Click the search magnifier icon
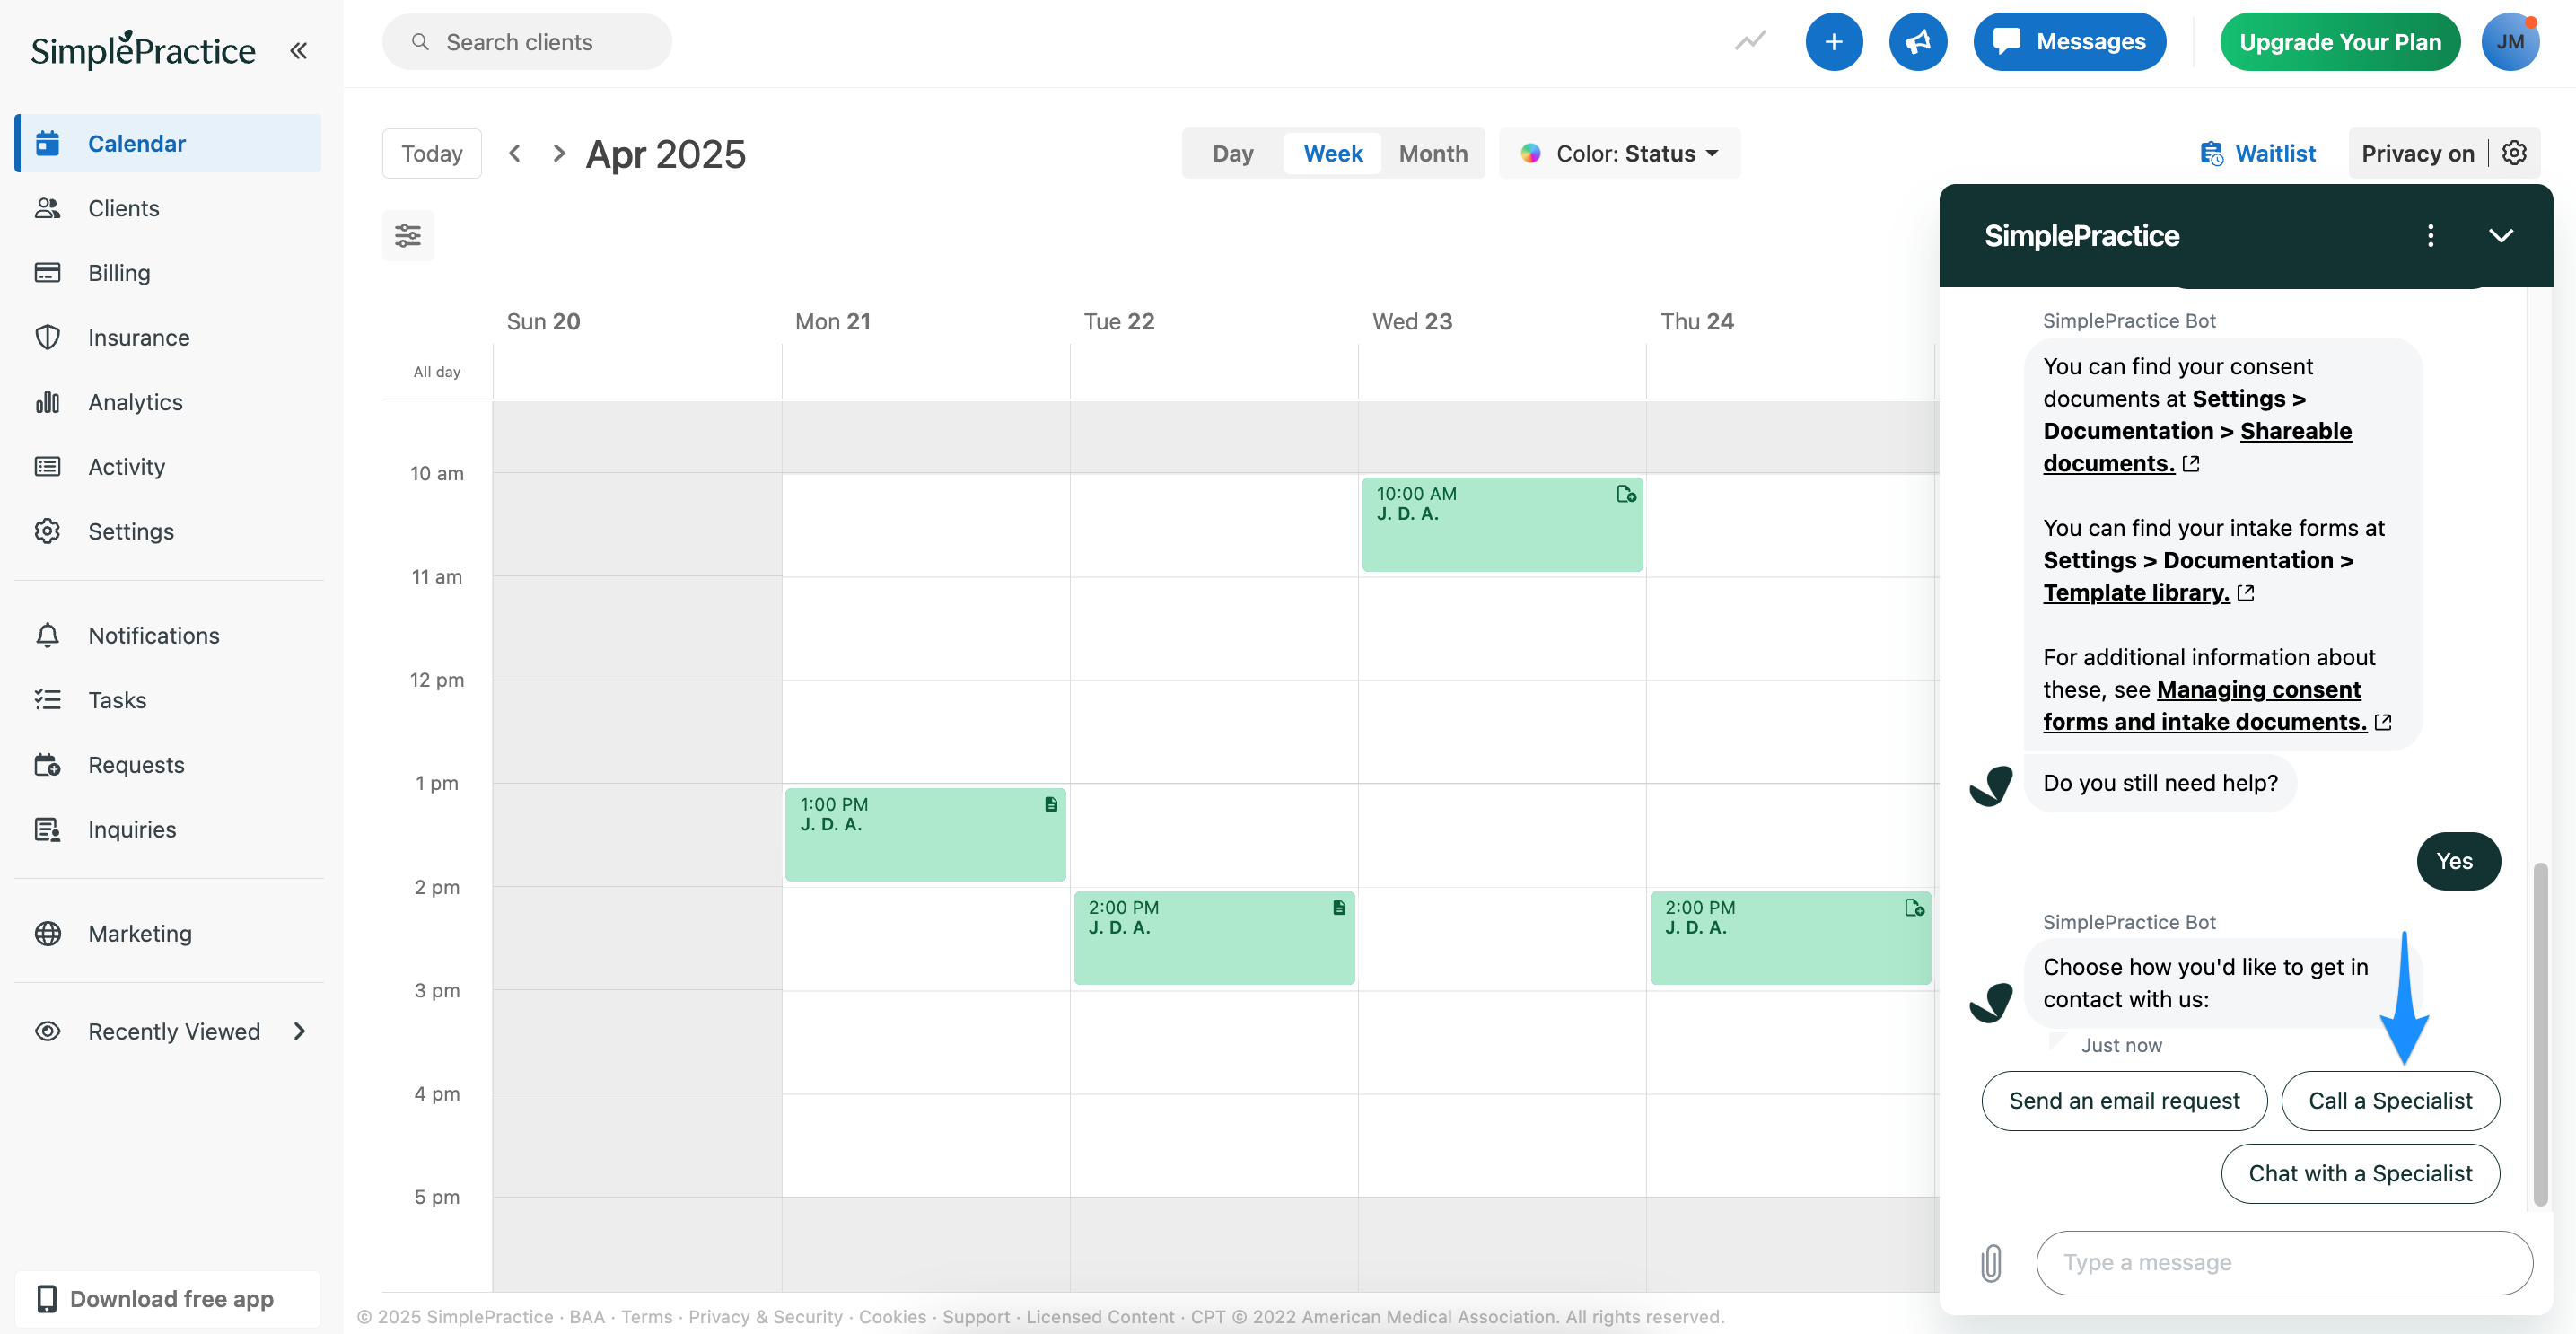The image size is (2576, 1334). point(421,42)
